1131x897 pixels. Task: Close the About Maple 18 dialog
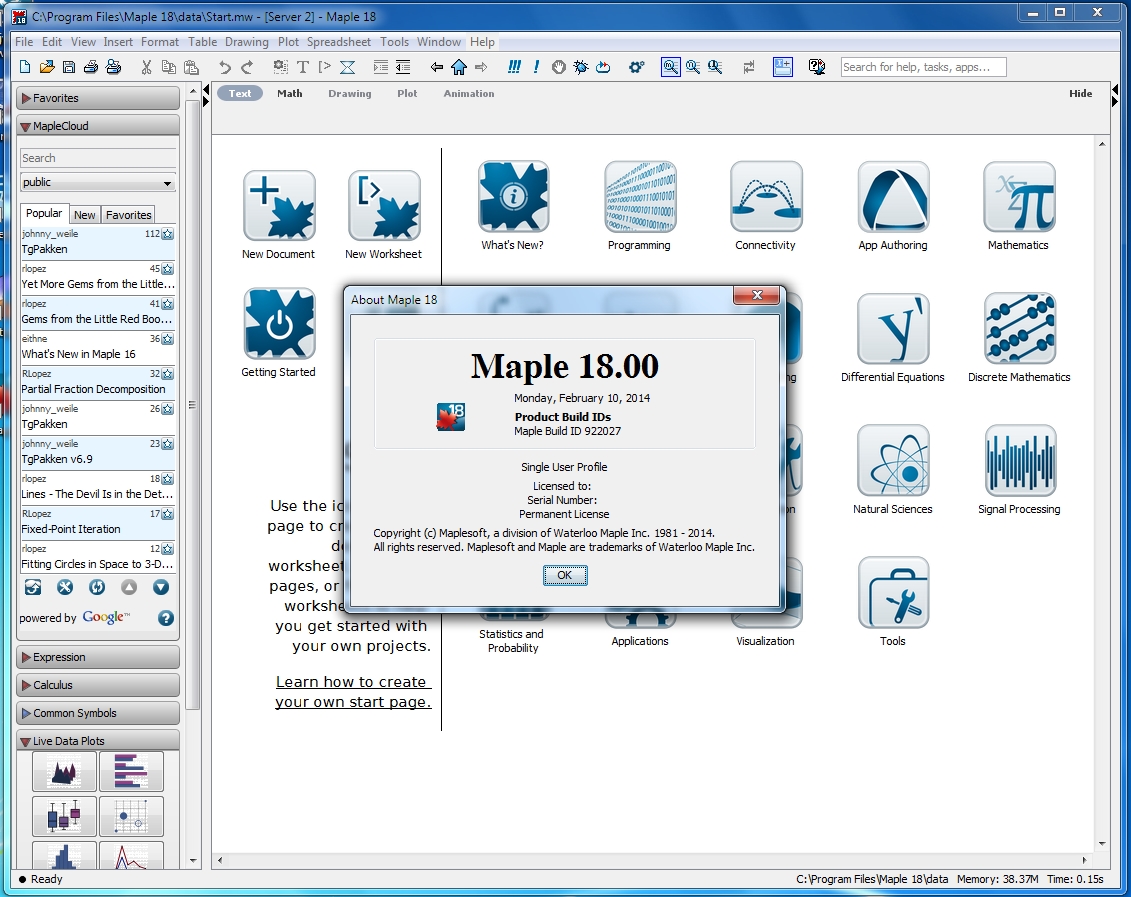coord(756,295)
